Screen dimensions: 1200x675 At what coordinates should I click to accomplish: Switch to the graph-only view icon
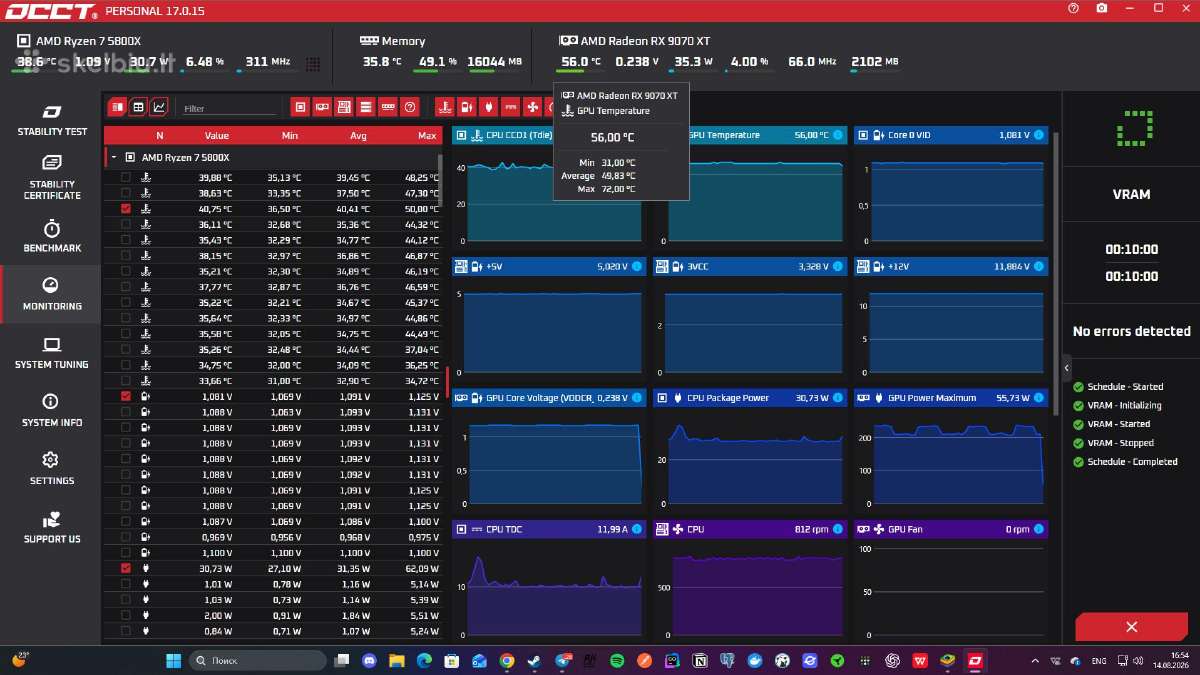coord(159,107)
